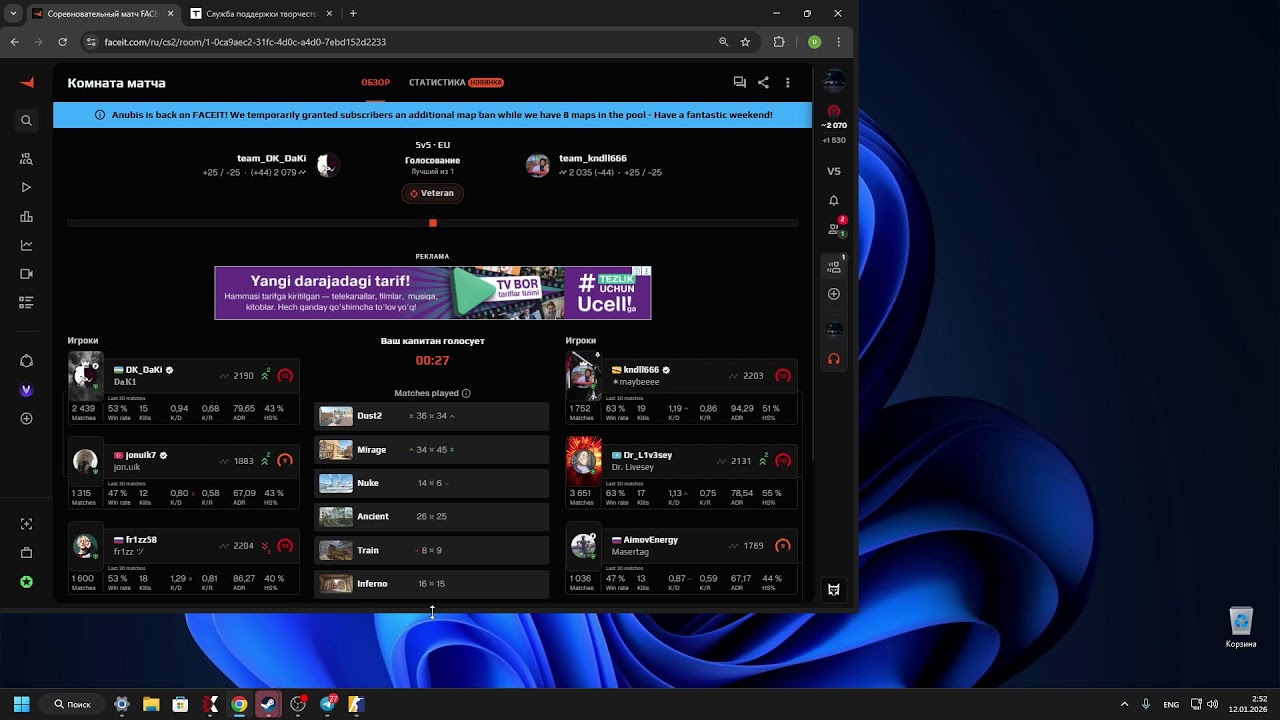This screenshot has height=720, width=1280.
Task: Select the Mirage map row
Action: pyautogui.click(x=432, y=450)
